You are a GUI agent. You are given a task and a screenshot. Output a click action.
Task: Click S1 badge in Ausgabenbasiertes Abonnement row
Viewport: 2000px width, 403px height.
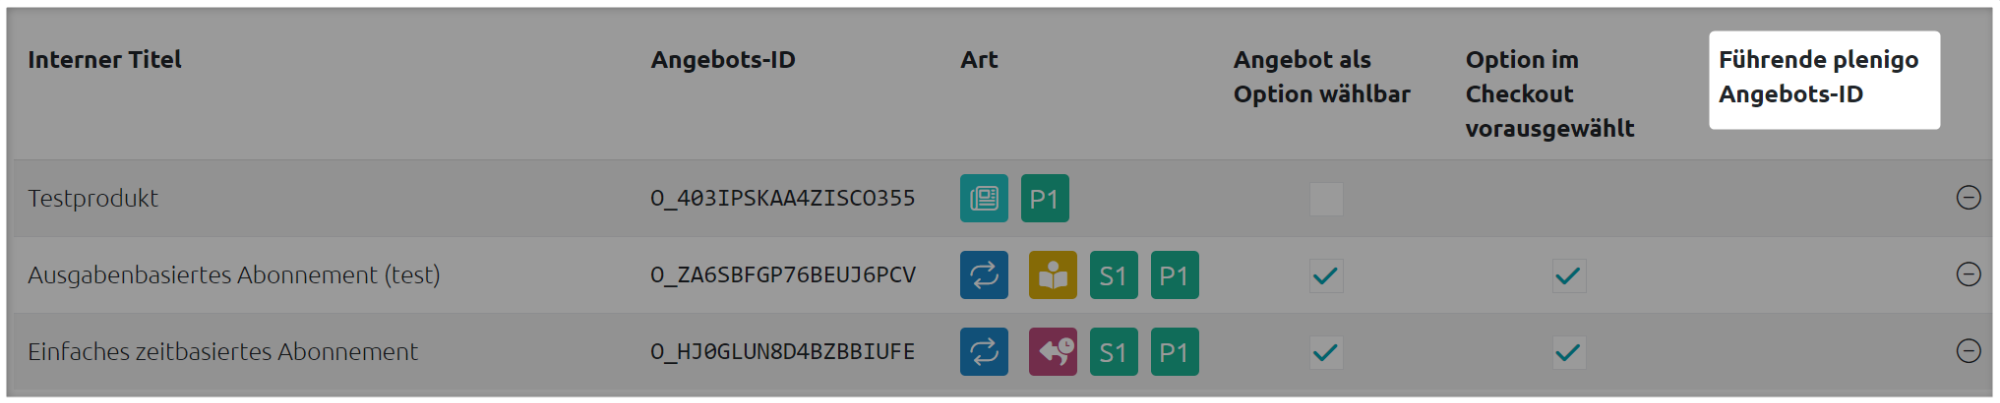click(x=1114, y=275)
